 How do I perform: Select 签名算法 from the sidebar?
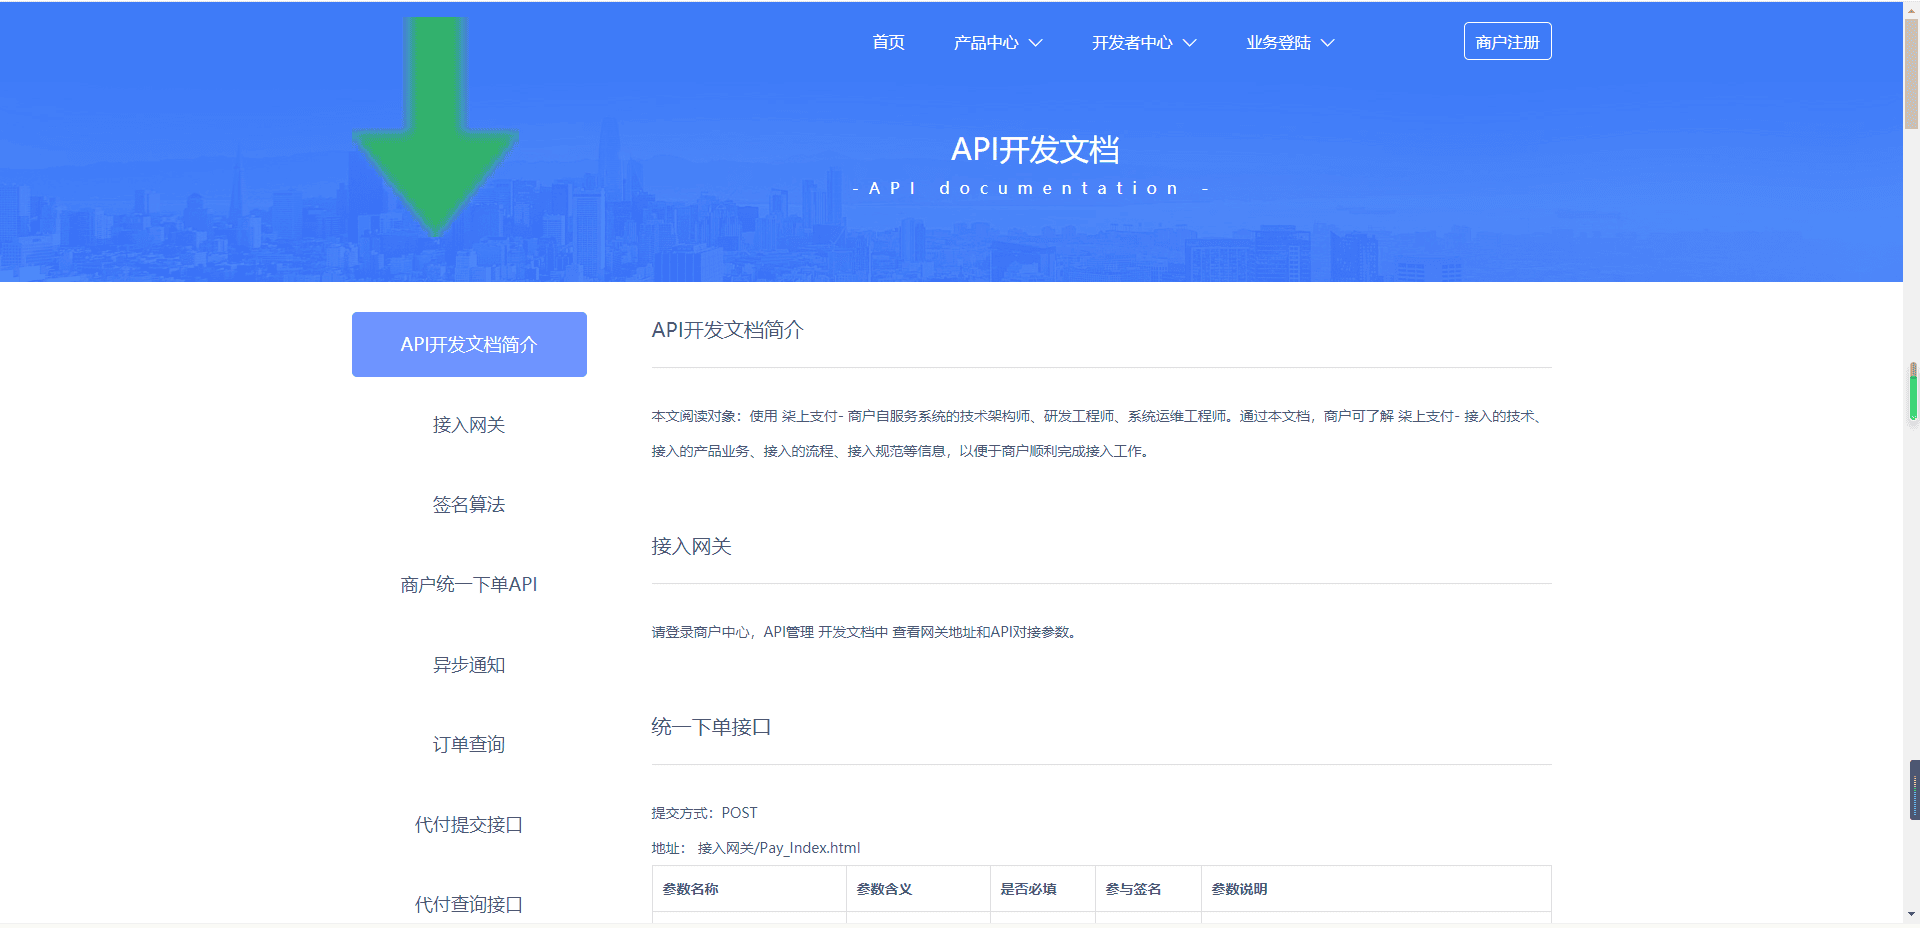tap(468, 504)
